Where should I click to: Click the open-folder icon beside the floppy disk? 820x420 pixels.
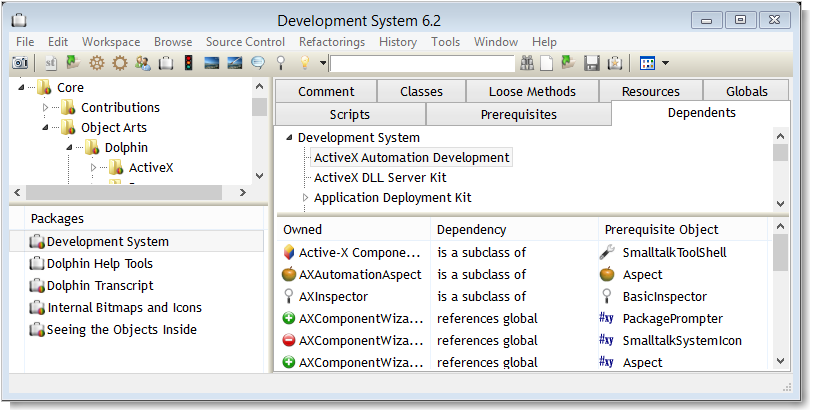pos(568,63)
